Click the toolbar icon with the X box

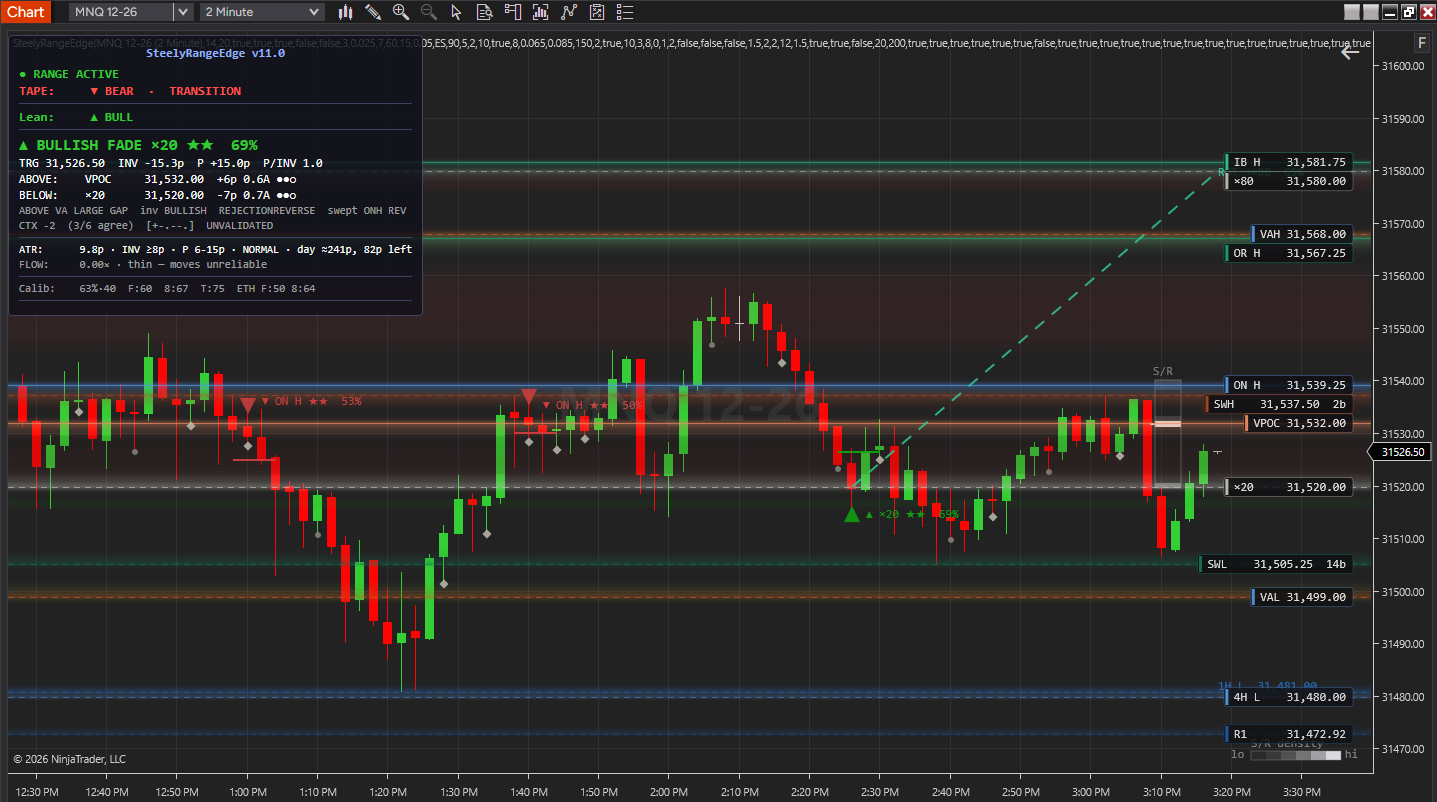coord(597,12)
